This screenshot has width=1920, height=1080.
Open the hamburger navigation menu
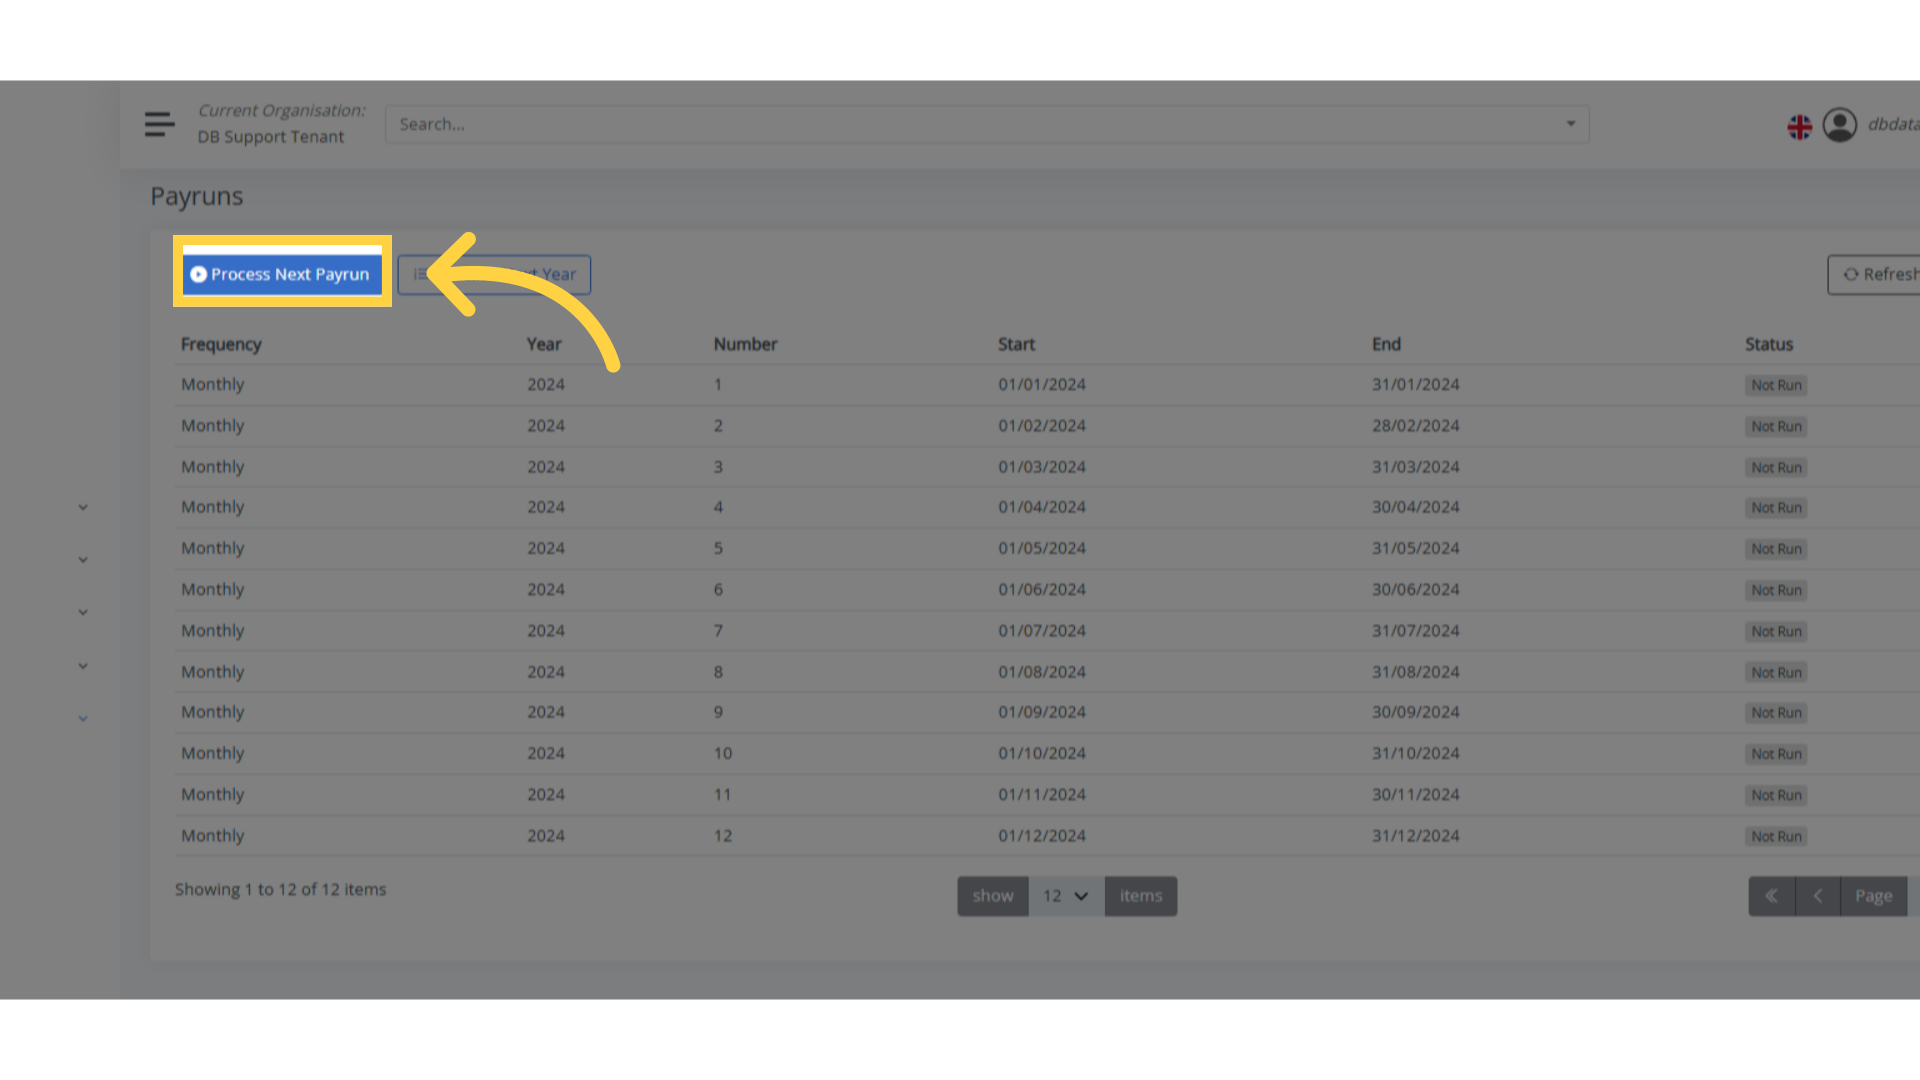(159, 124)
